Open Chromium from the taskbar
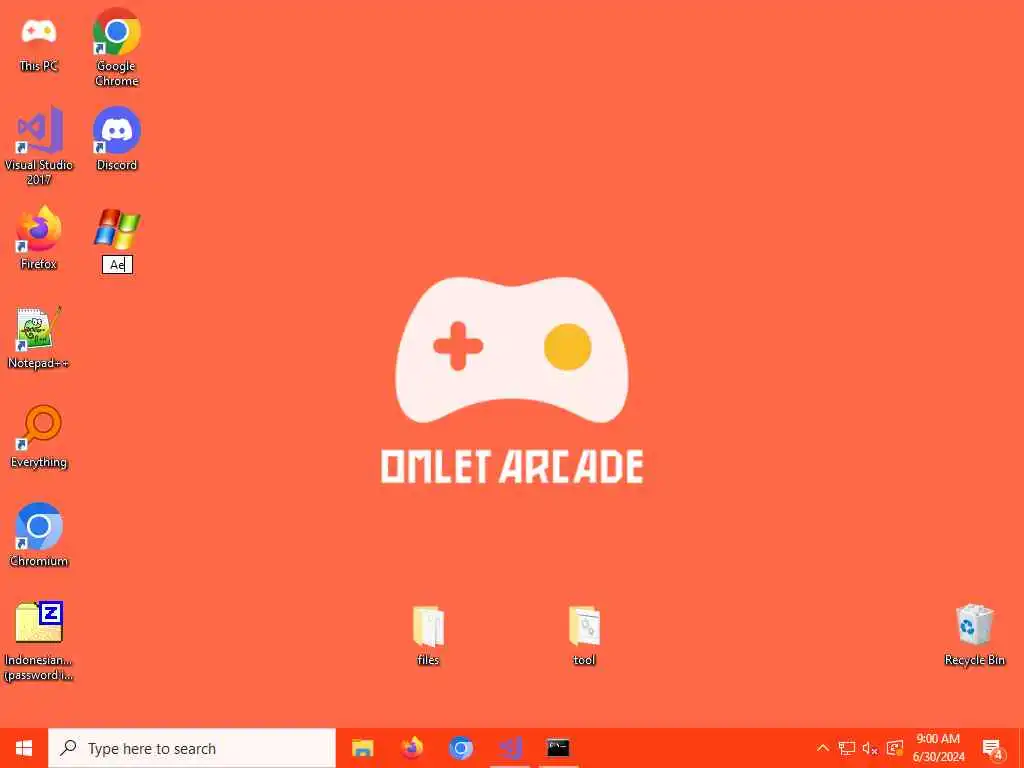 click(x=460, y=748)
